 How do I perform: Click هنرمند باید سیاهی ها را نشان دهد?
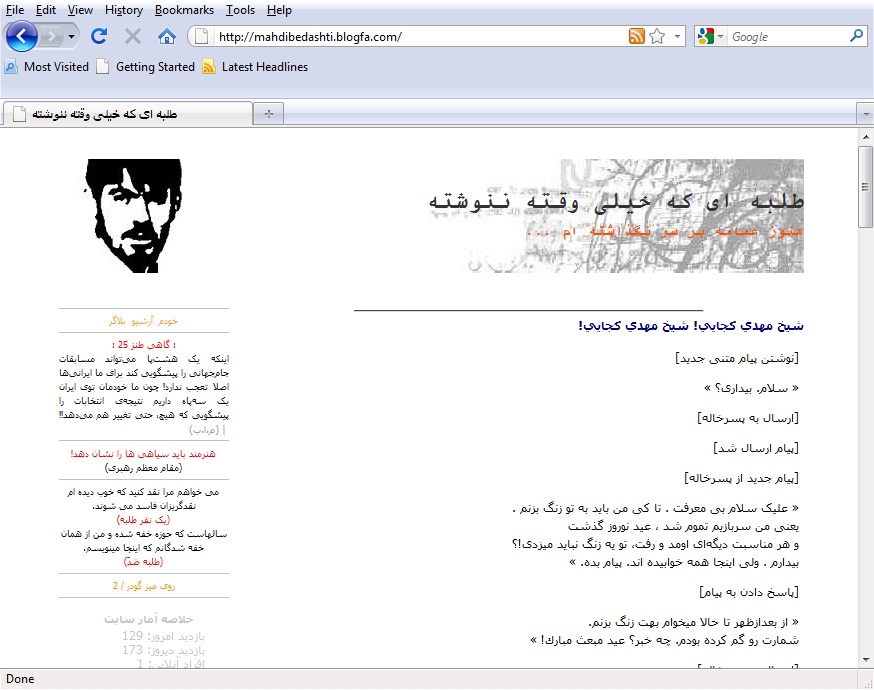coord(143,454)
